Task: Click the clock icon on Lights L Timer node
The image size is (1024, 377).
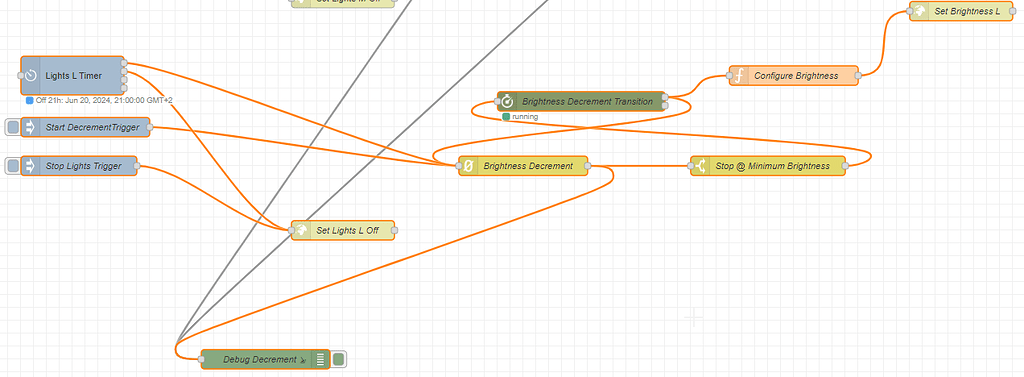Action: (31, 76)
